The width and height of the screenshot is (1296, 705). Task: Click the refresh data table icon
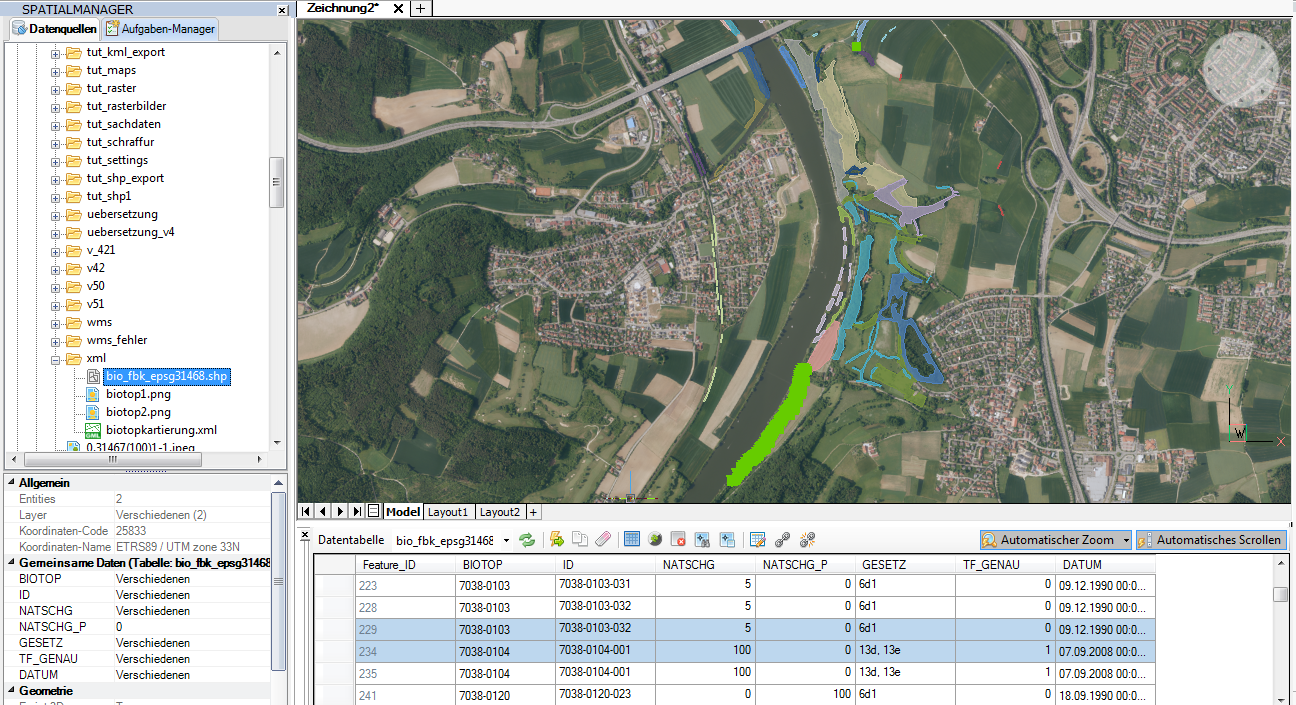[527, 539]
